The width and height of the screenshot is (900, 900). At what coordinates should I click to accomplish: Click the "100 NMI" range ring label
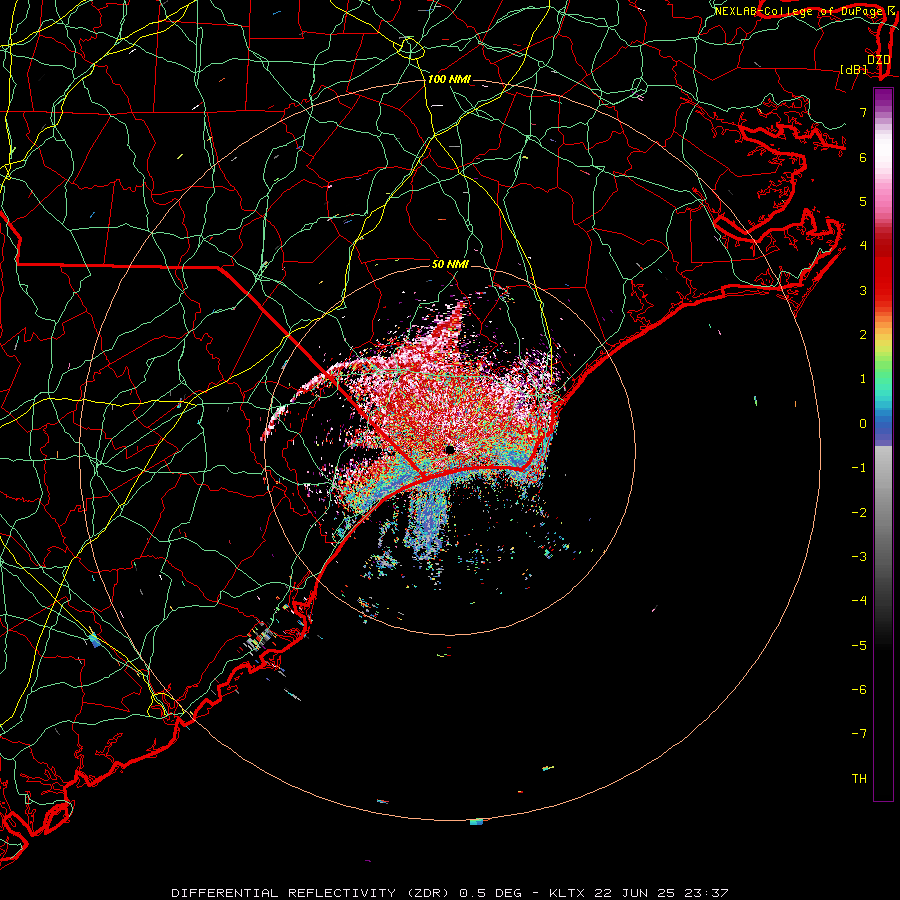pyautogui.click(x=449, y=79)
